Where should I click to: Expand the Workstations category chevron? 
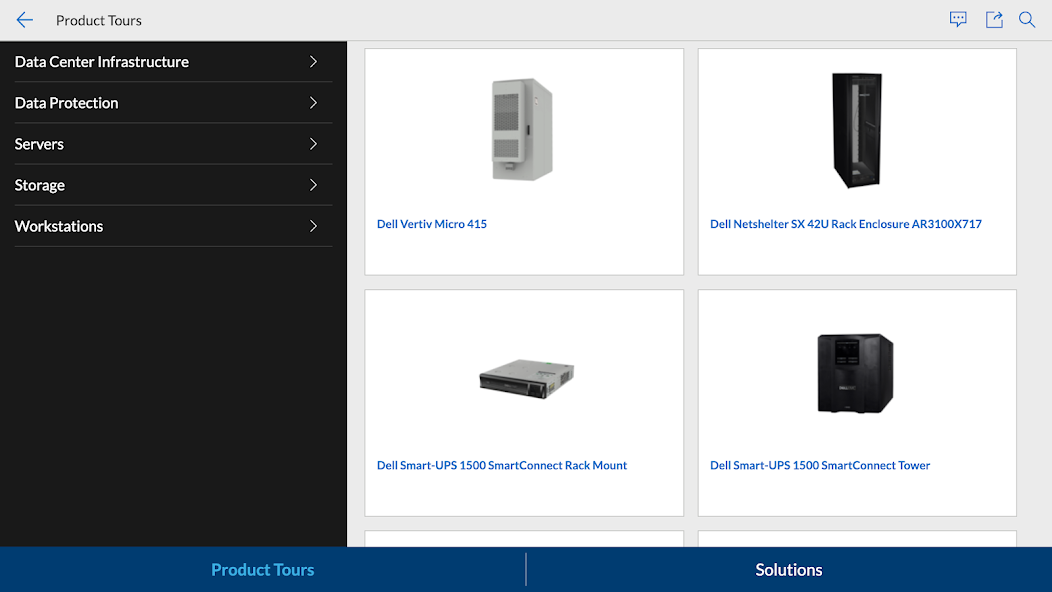pyautogui.click(x=313, y=226)
